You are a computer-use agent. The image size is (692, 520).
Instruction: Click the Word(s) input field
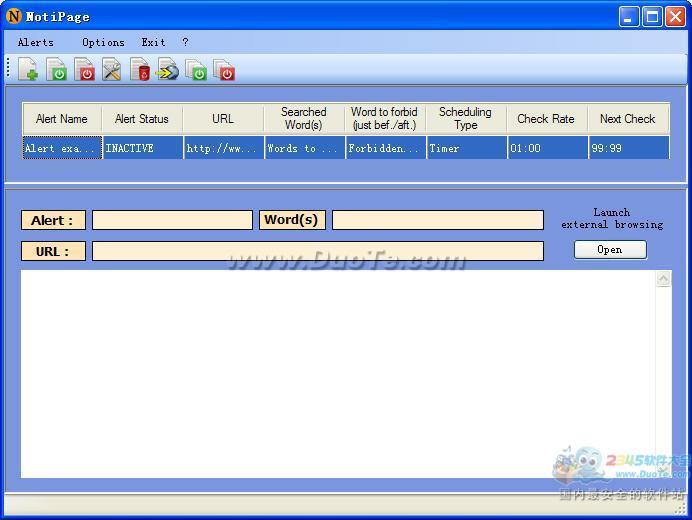pos(438,220)
